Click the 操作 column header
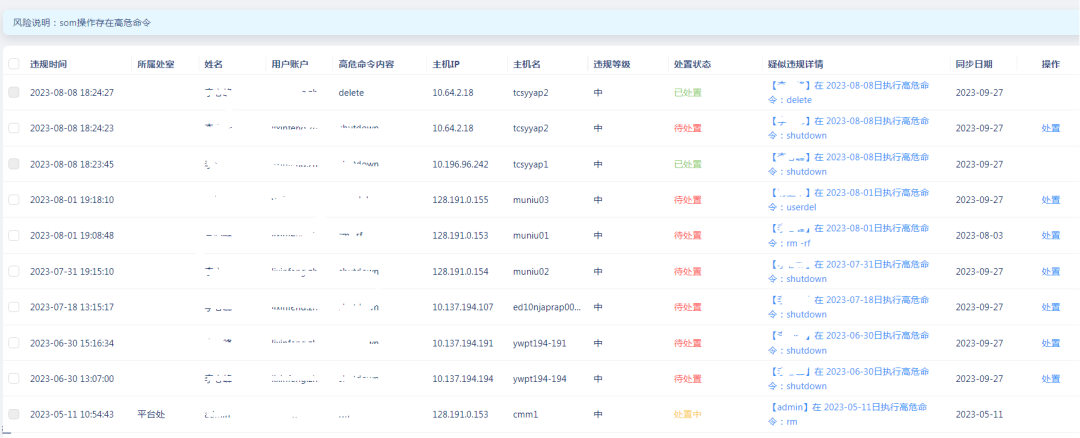Image resolution: width=1080 pixels, height=438 pixels. coord(1050,64)
